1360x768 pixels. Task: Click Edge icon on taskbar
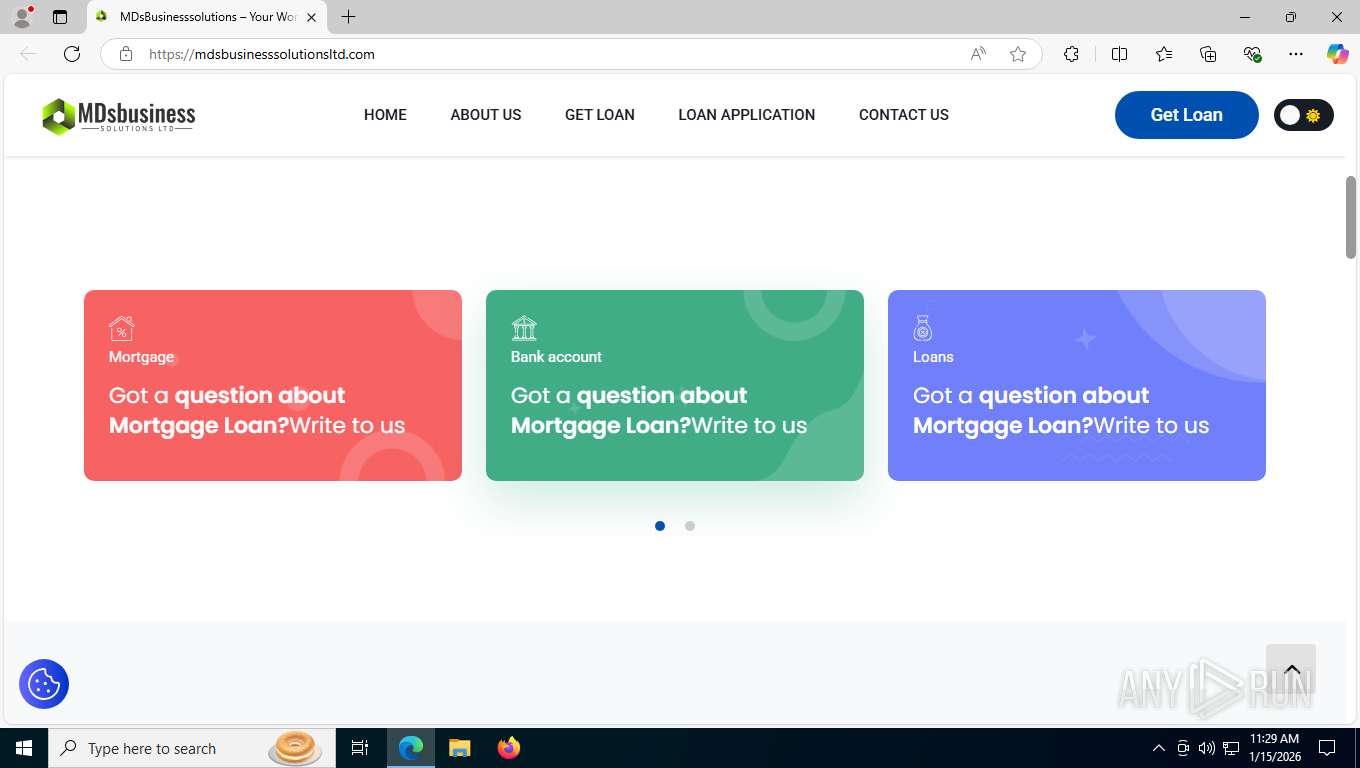pos(411,748)
